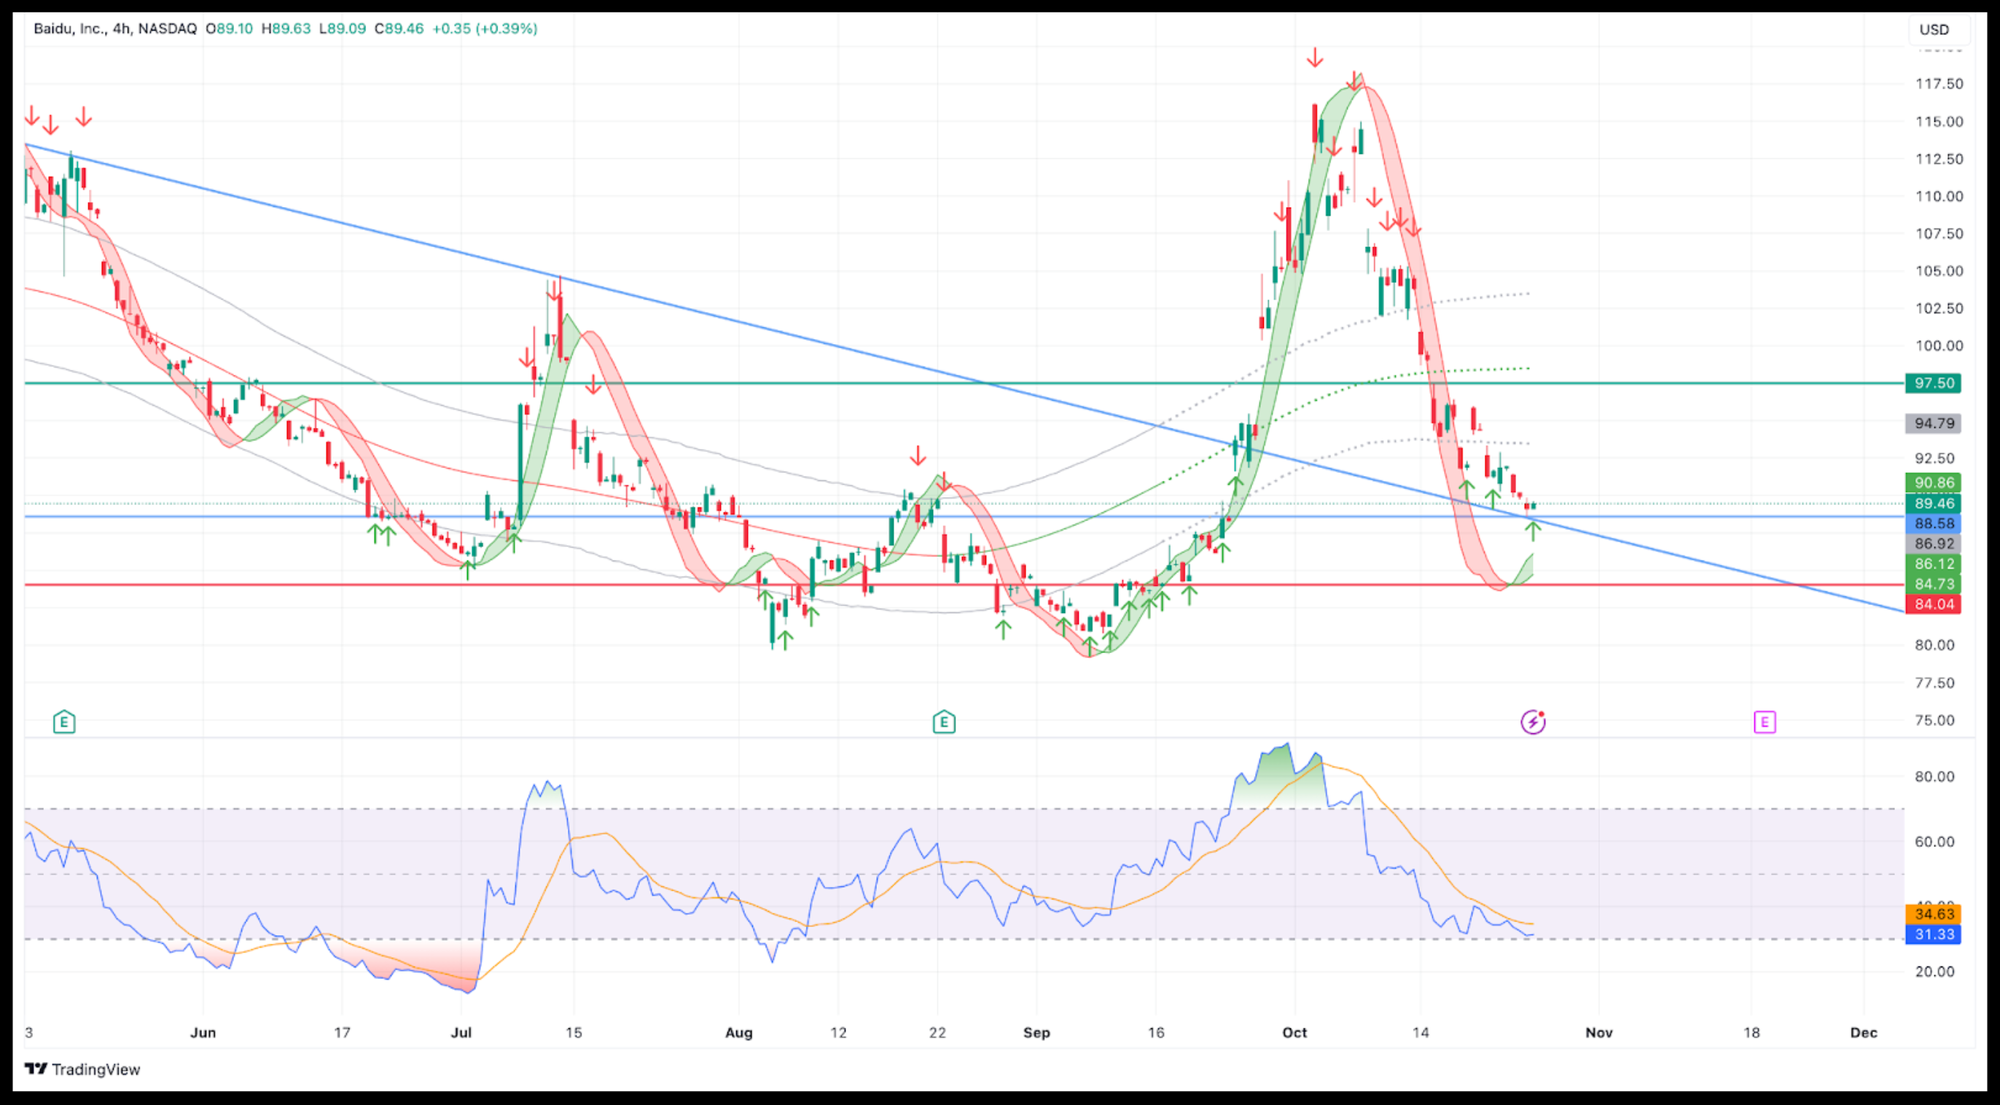
Task: Click the gray 94.79 price label
Action: [1933, 423]
